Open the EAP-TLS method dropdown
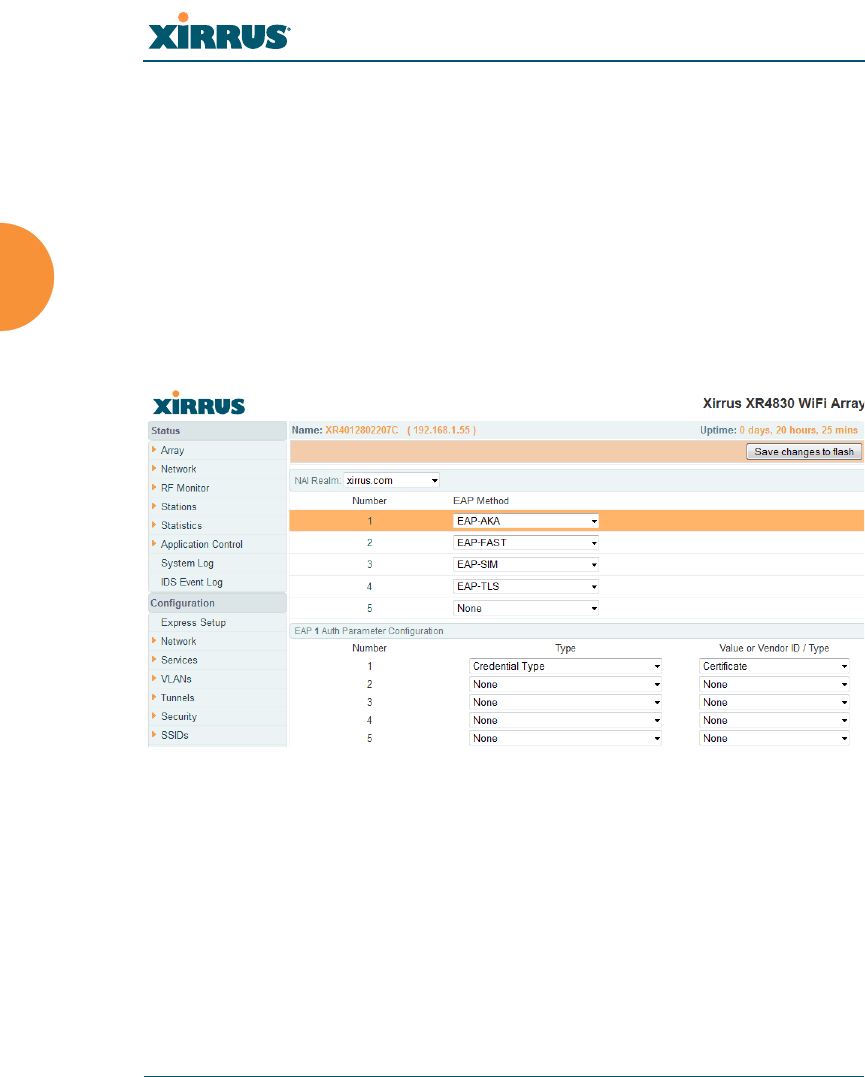 pos(526,587)
